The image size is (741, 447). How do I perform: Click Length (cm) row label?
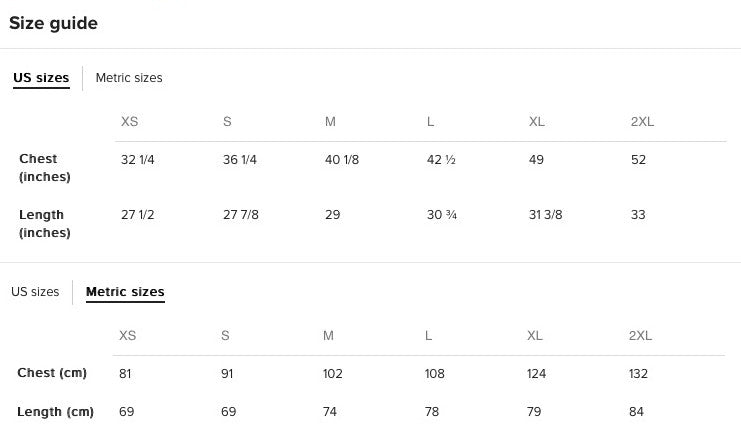55,412
